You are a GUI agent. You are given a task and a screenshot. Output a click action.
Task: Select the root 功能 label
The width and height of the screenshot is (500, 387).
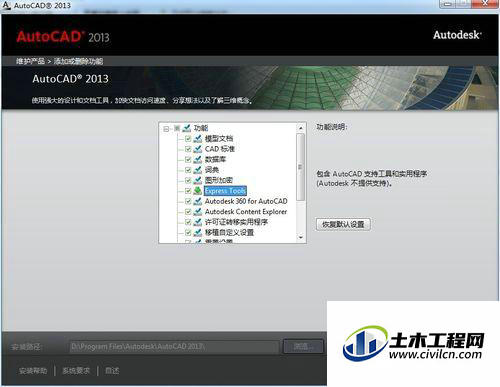coord(201,128)
